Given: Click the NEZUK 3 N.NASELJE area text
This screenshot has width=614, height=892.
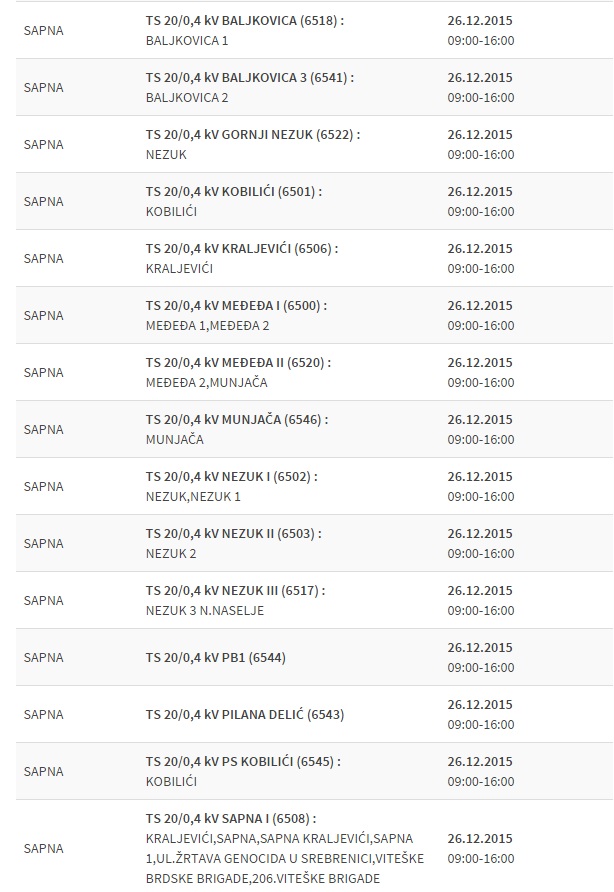Looking at the screenshot, I should [x=204, y=610].
